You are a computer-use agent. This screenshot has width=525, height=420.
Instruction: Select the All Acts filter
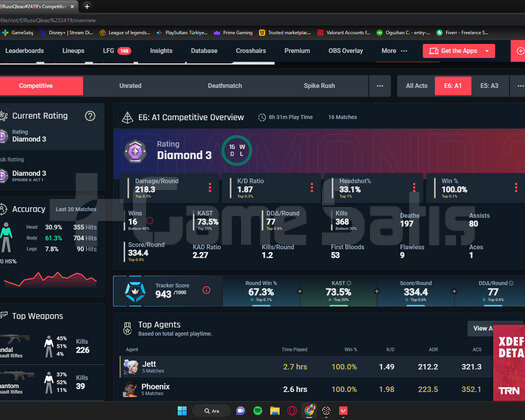[x=416, y=86]
